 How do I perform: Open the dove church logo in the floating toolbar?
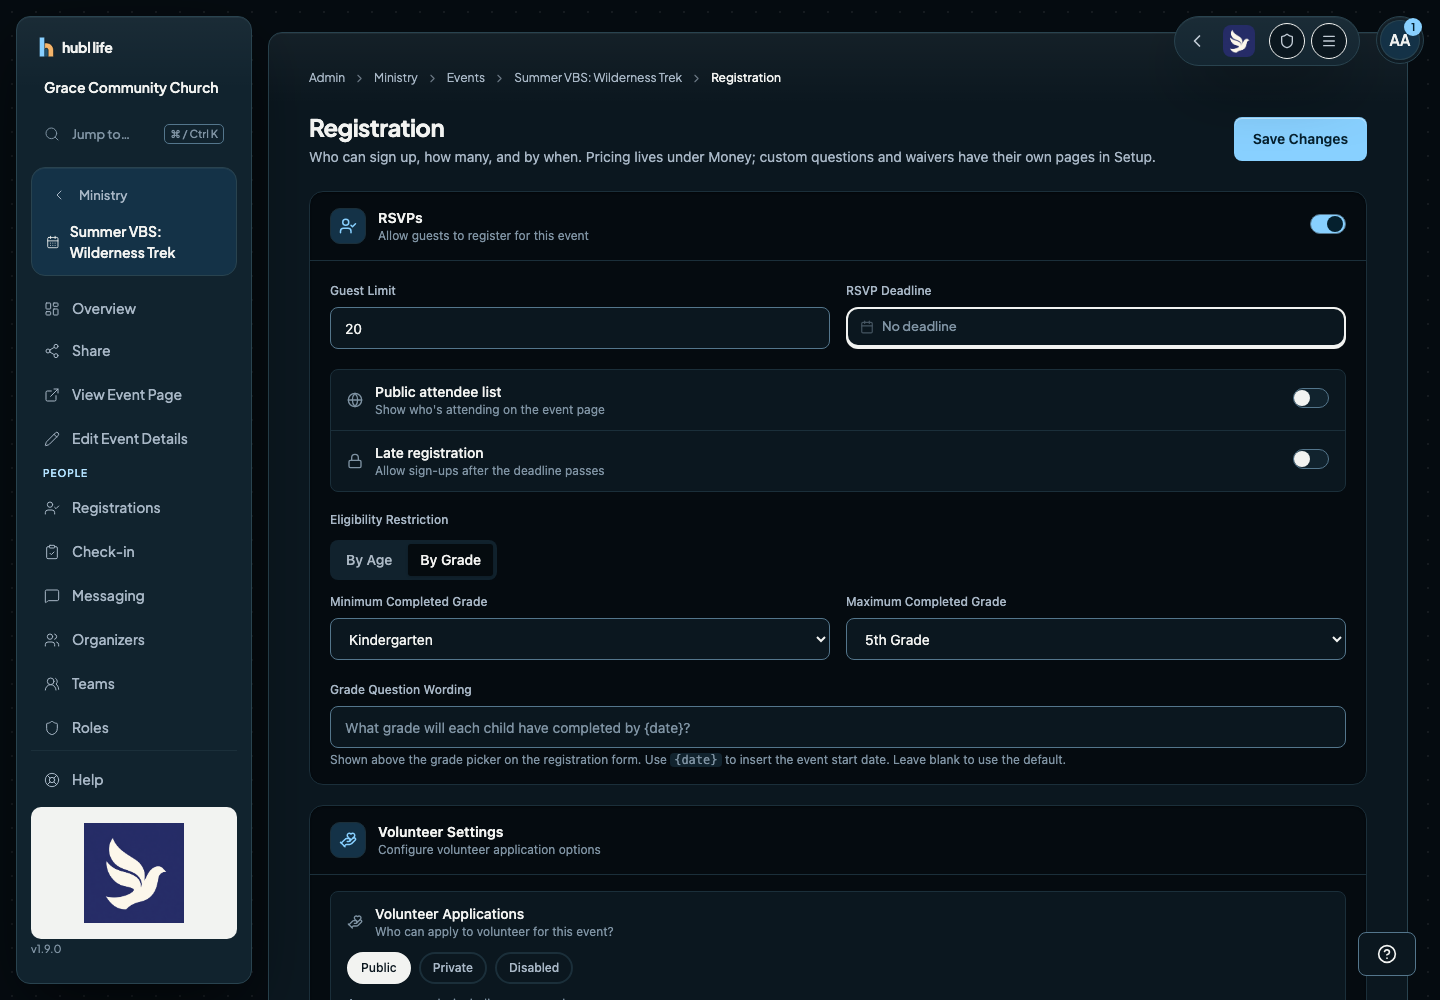(x=1239, y=41)
